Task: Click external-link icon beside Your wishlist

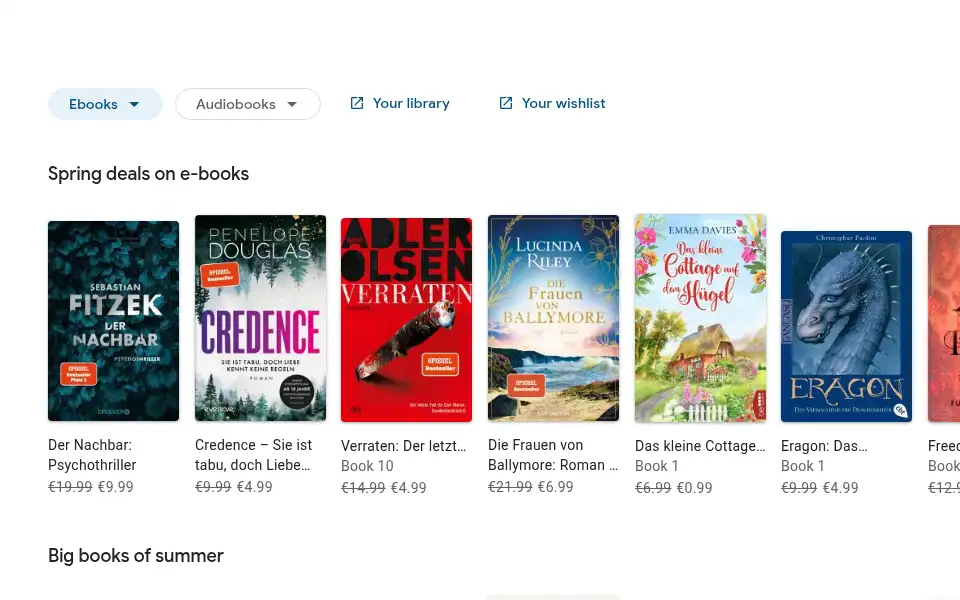Action: [x=506, y=103]
